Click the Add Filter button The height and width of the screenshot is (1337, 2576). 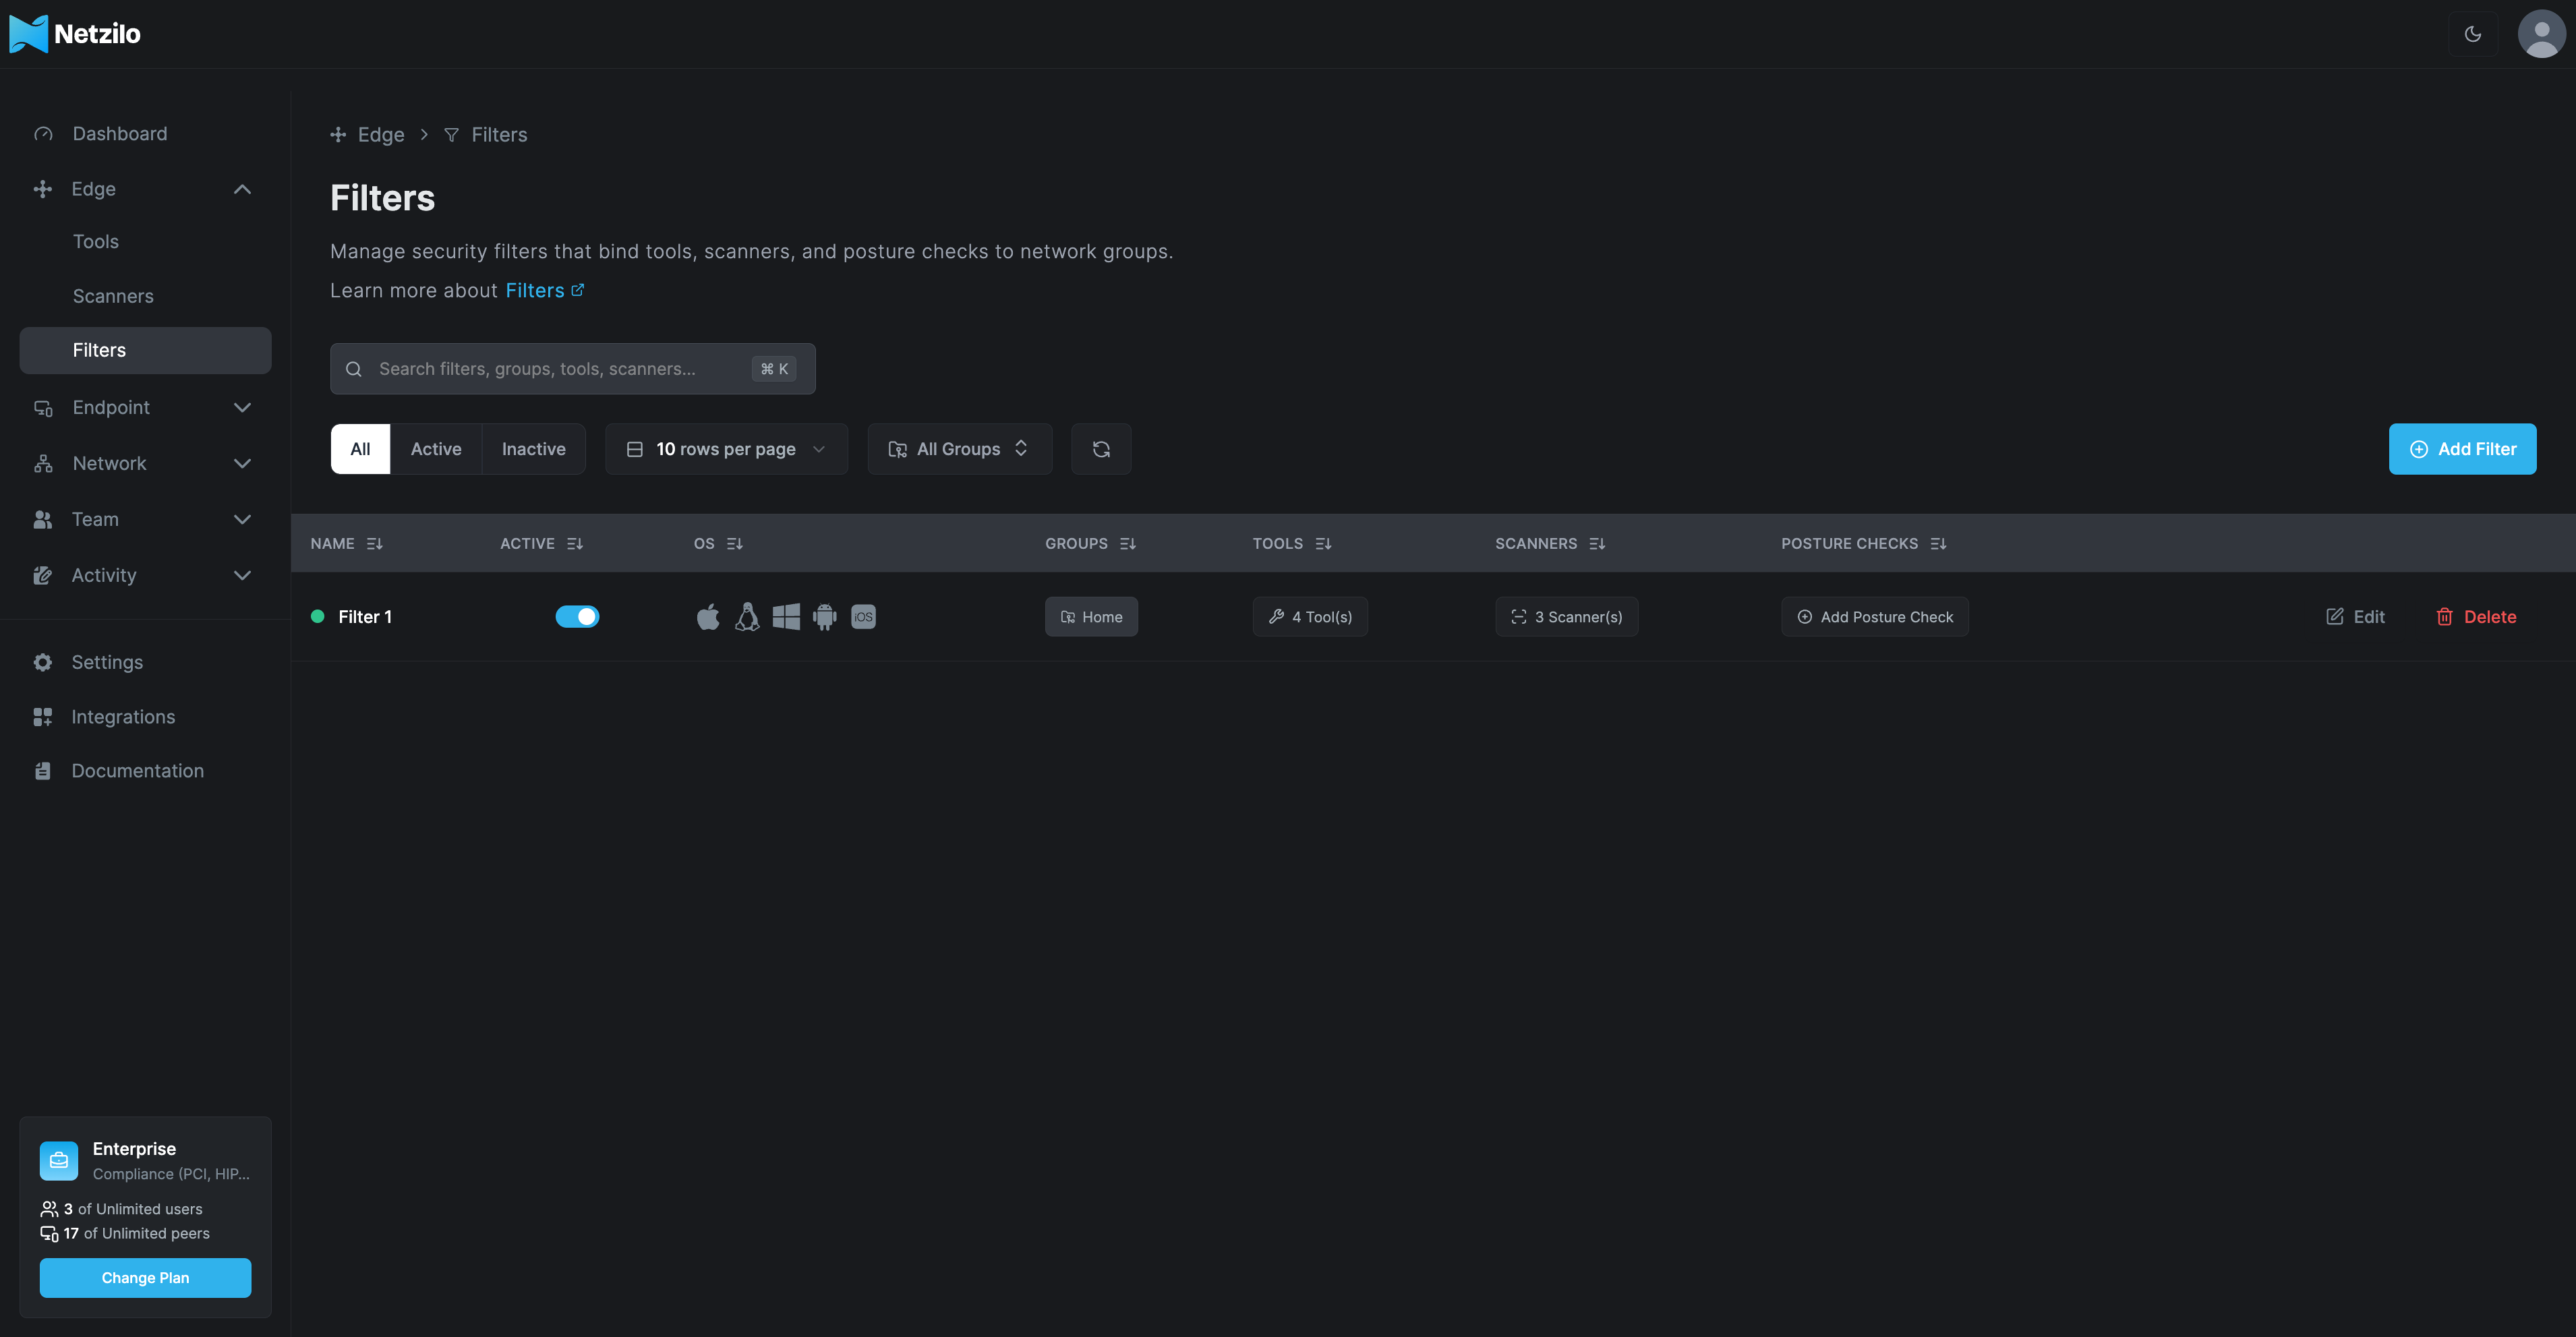coord(2462,449)
